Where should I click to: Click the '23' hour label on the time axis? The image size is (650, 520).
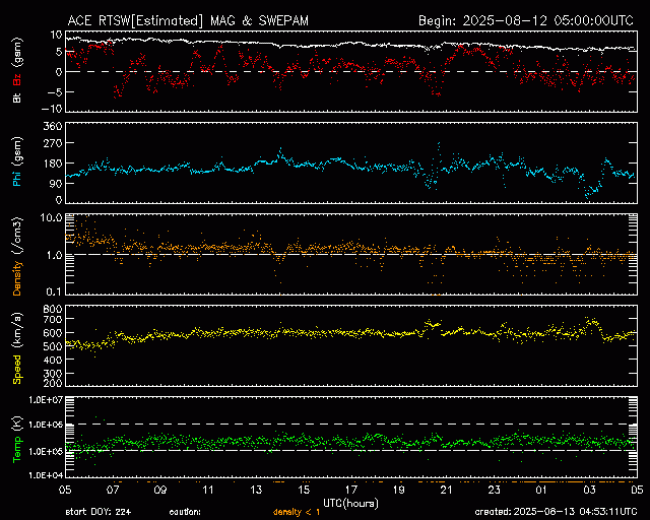tap(494, 490)
